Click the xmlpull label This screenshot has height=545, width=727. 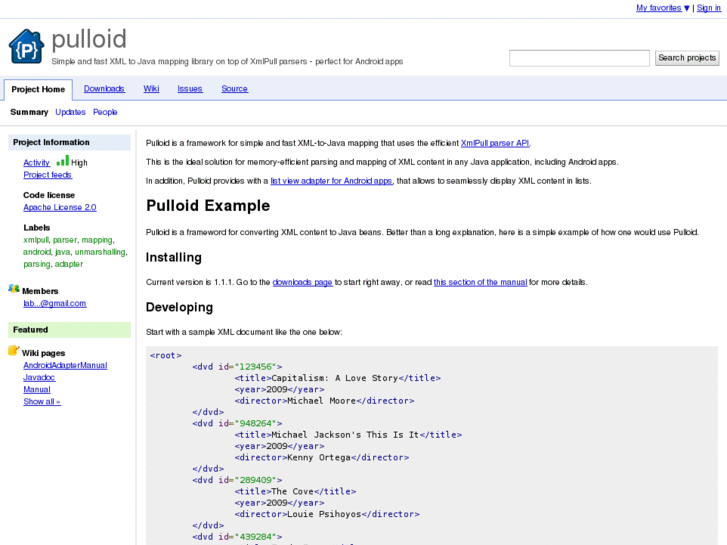coord(36,240)
